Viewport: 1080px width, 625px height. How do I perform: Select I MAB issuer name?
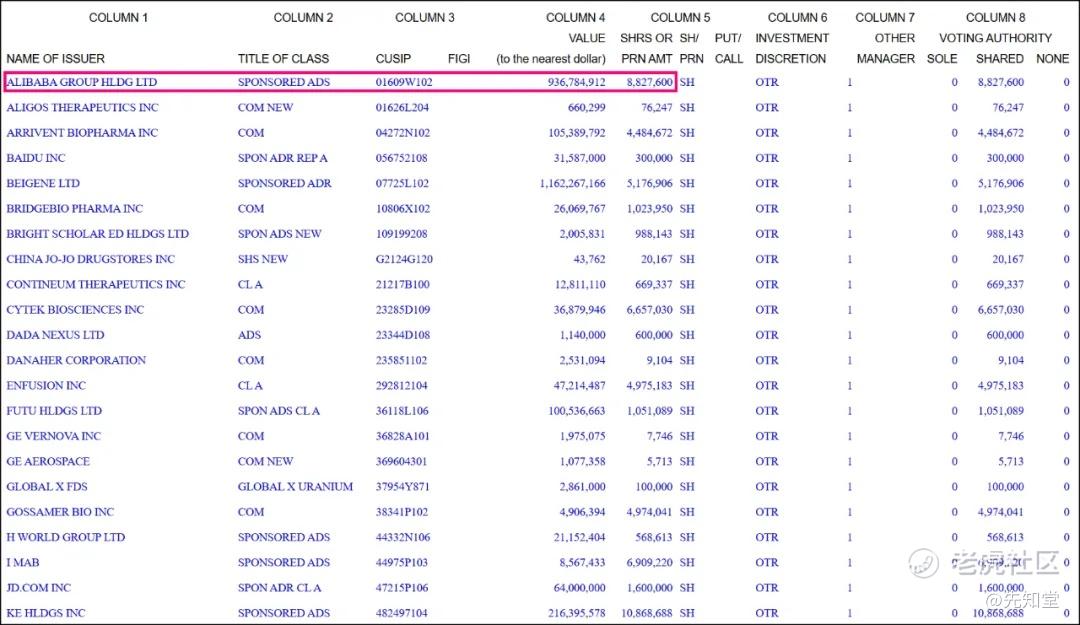[23, 562]
